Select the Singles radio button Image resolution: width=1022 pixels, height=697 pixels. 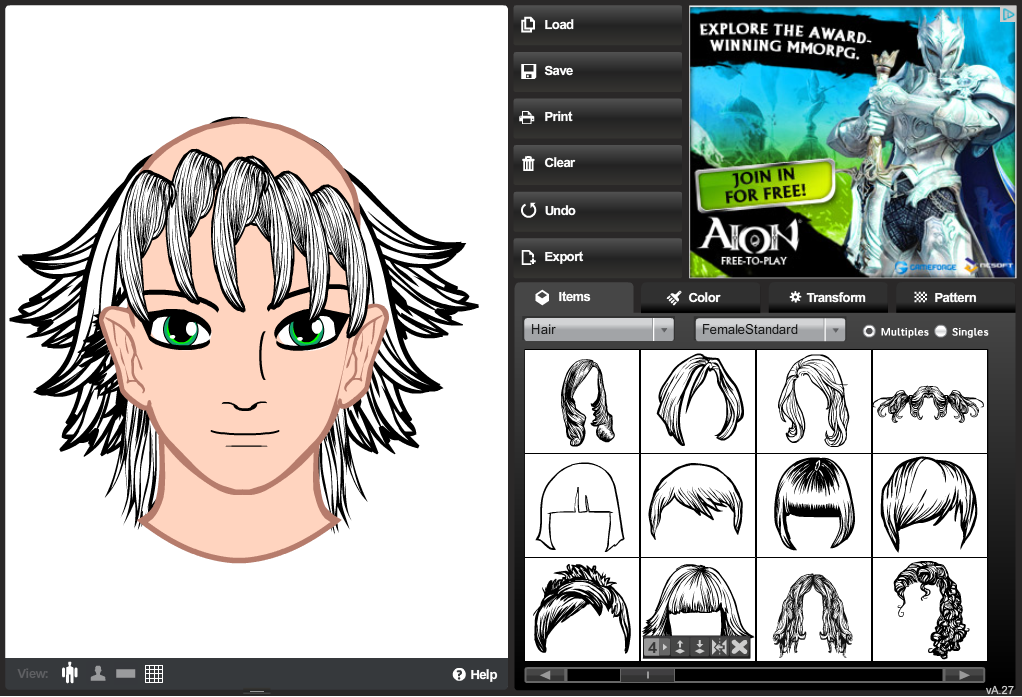click(940, 331)
